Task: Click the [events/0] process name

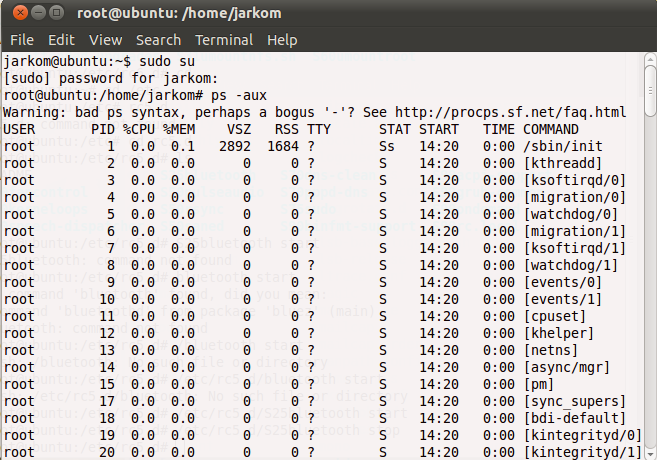Action: pos(563,282)
